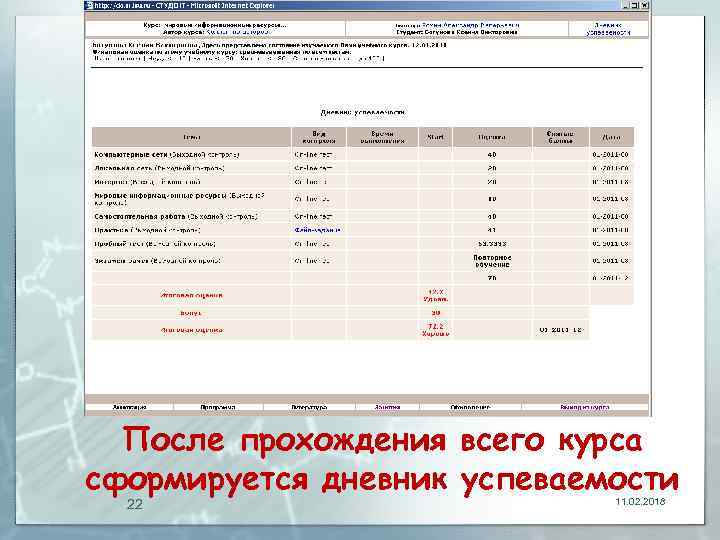Click the Повторное обучение result cell

tap(492, 261)
